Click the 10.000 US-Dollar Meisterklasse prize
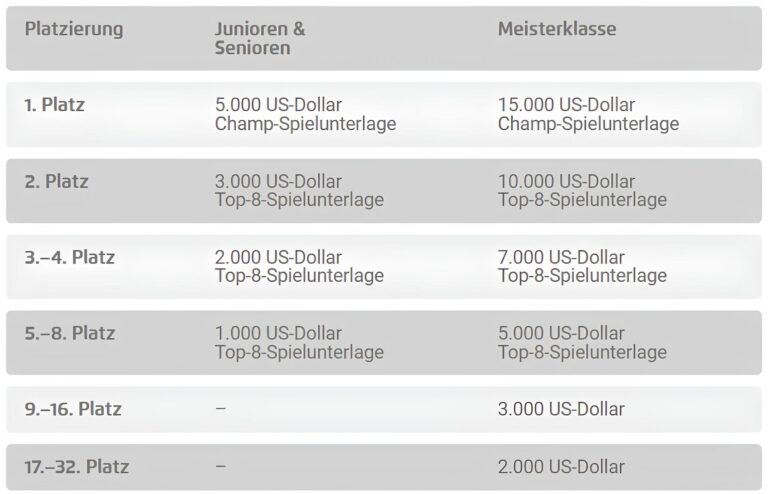Image resolution: width=768 pixels, height=494 pixels. tap(566, 182)
